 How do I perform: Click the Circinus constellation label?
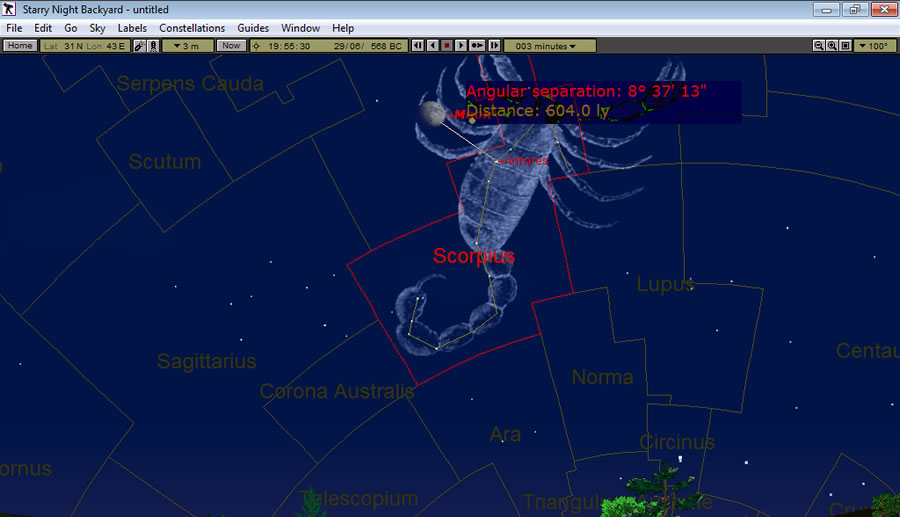[677, 442]
